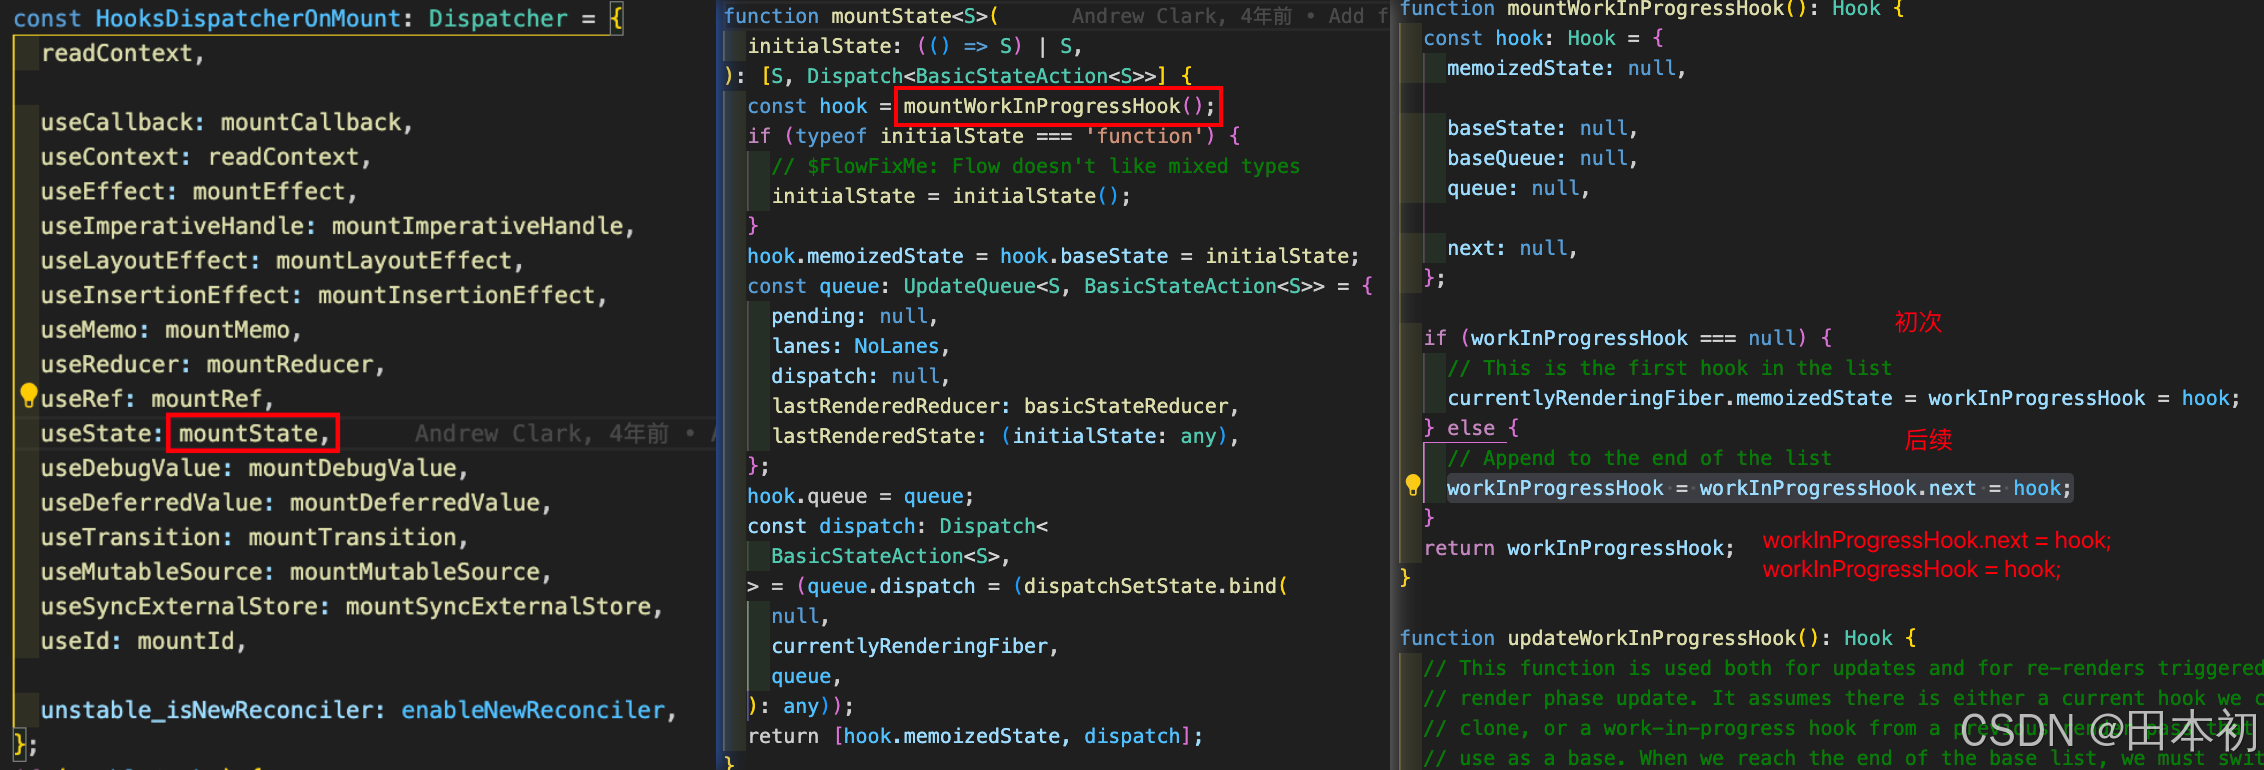Select the useCallback: mountCallback line

pos(226,122)
